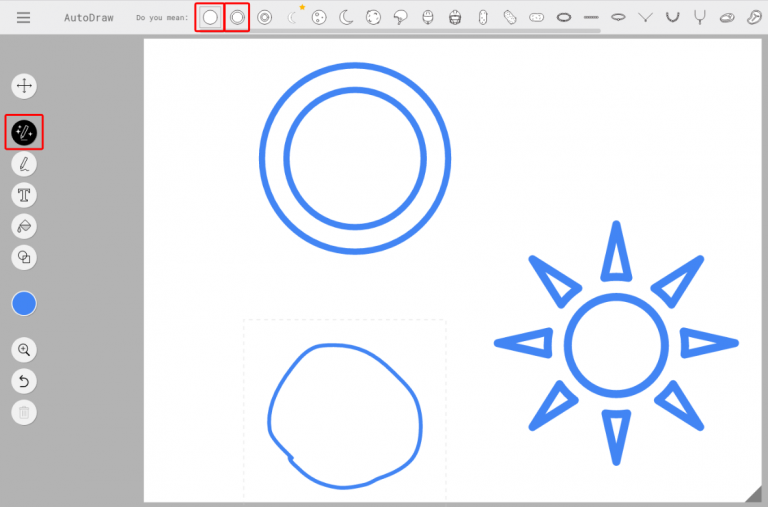Select the Shape tool
The width and height of the screenshot is (768, 507).
24,257
